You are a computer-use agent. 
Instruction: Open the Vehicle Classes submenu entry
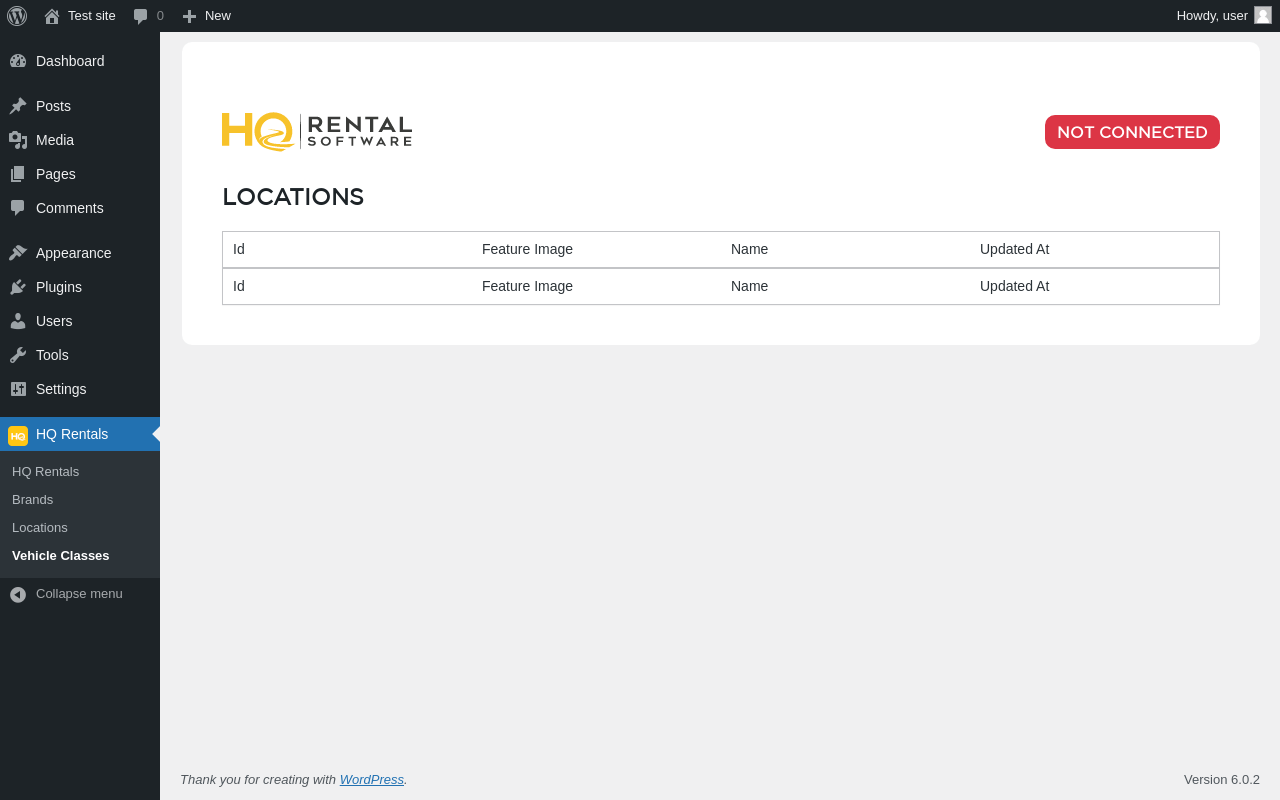coord(61,556)
